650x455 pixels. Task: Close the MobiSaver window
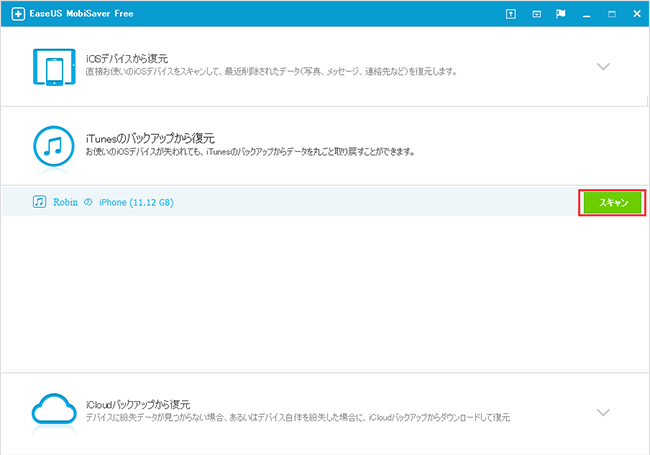[637, 14]
